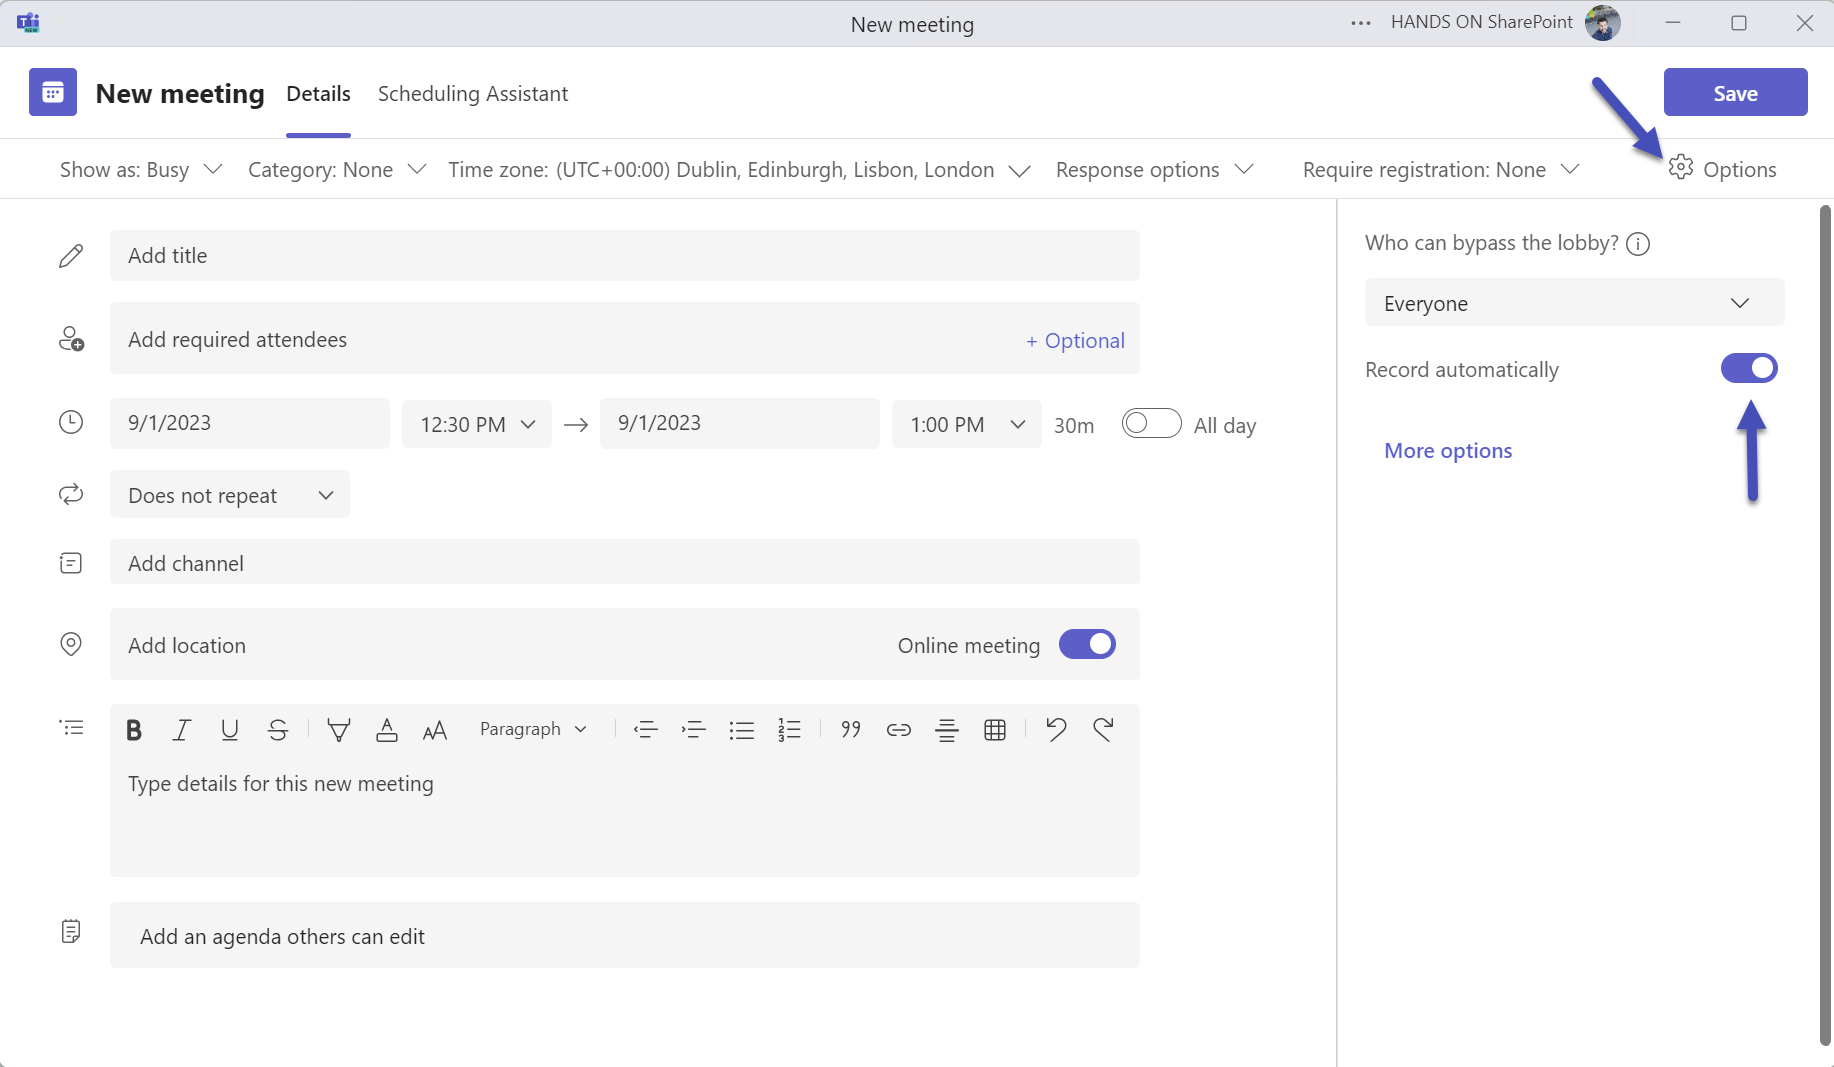Toggle Record automatically on or off

(1749, 368)
